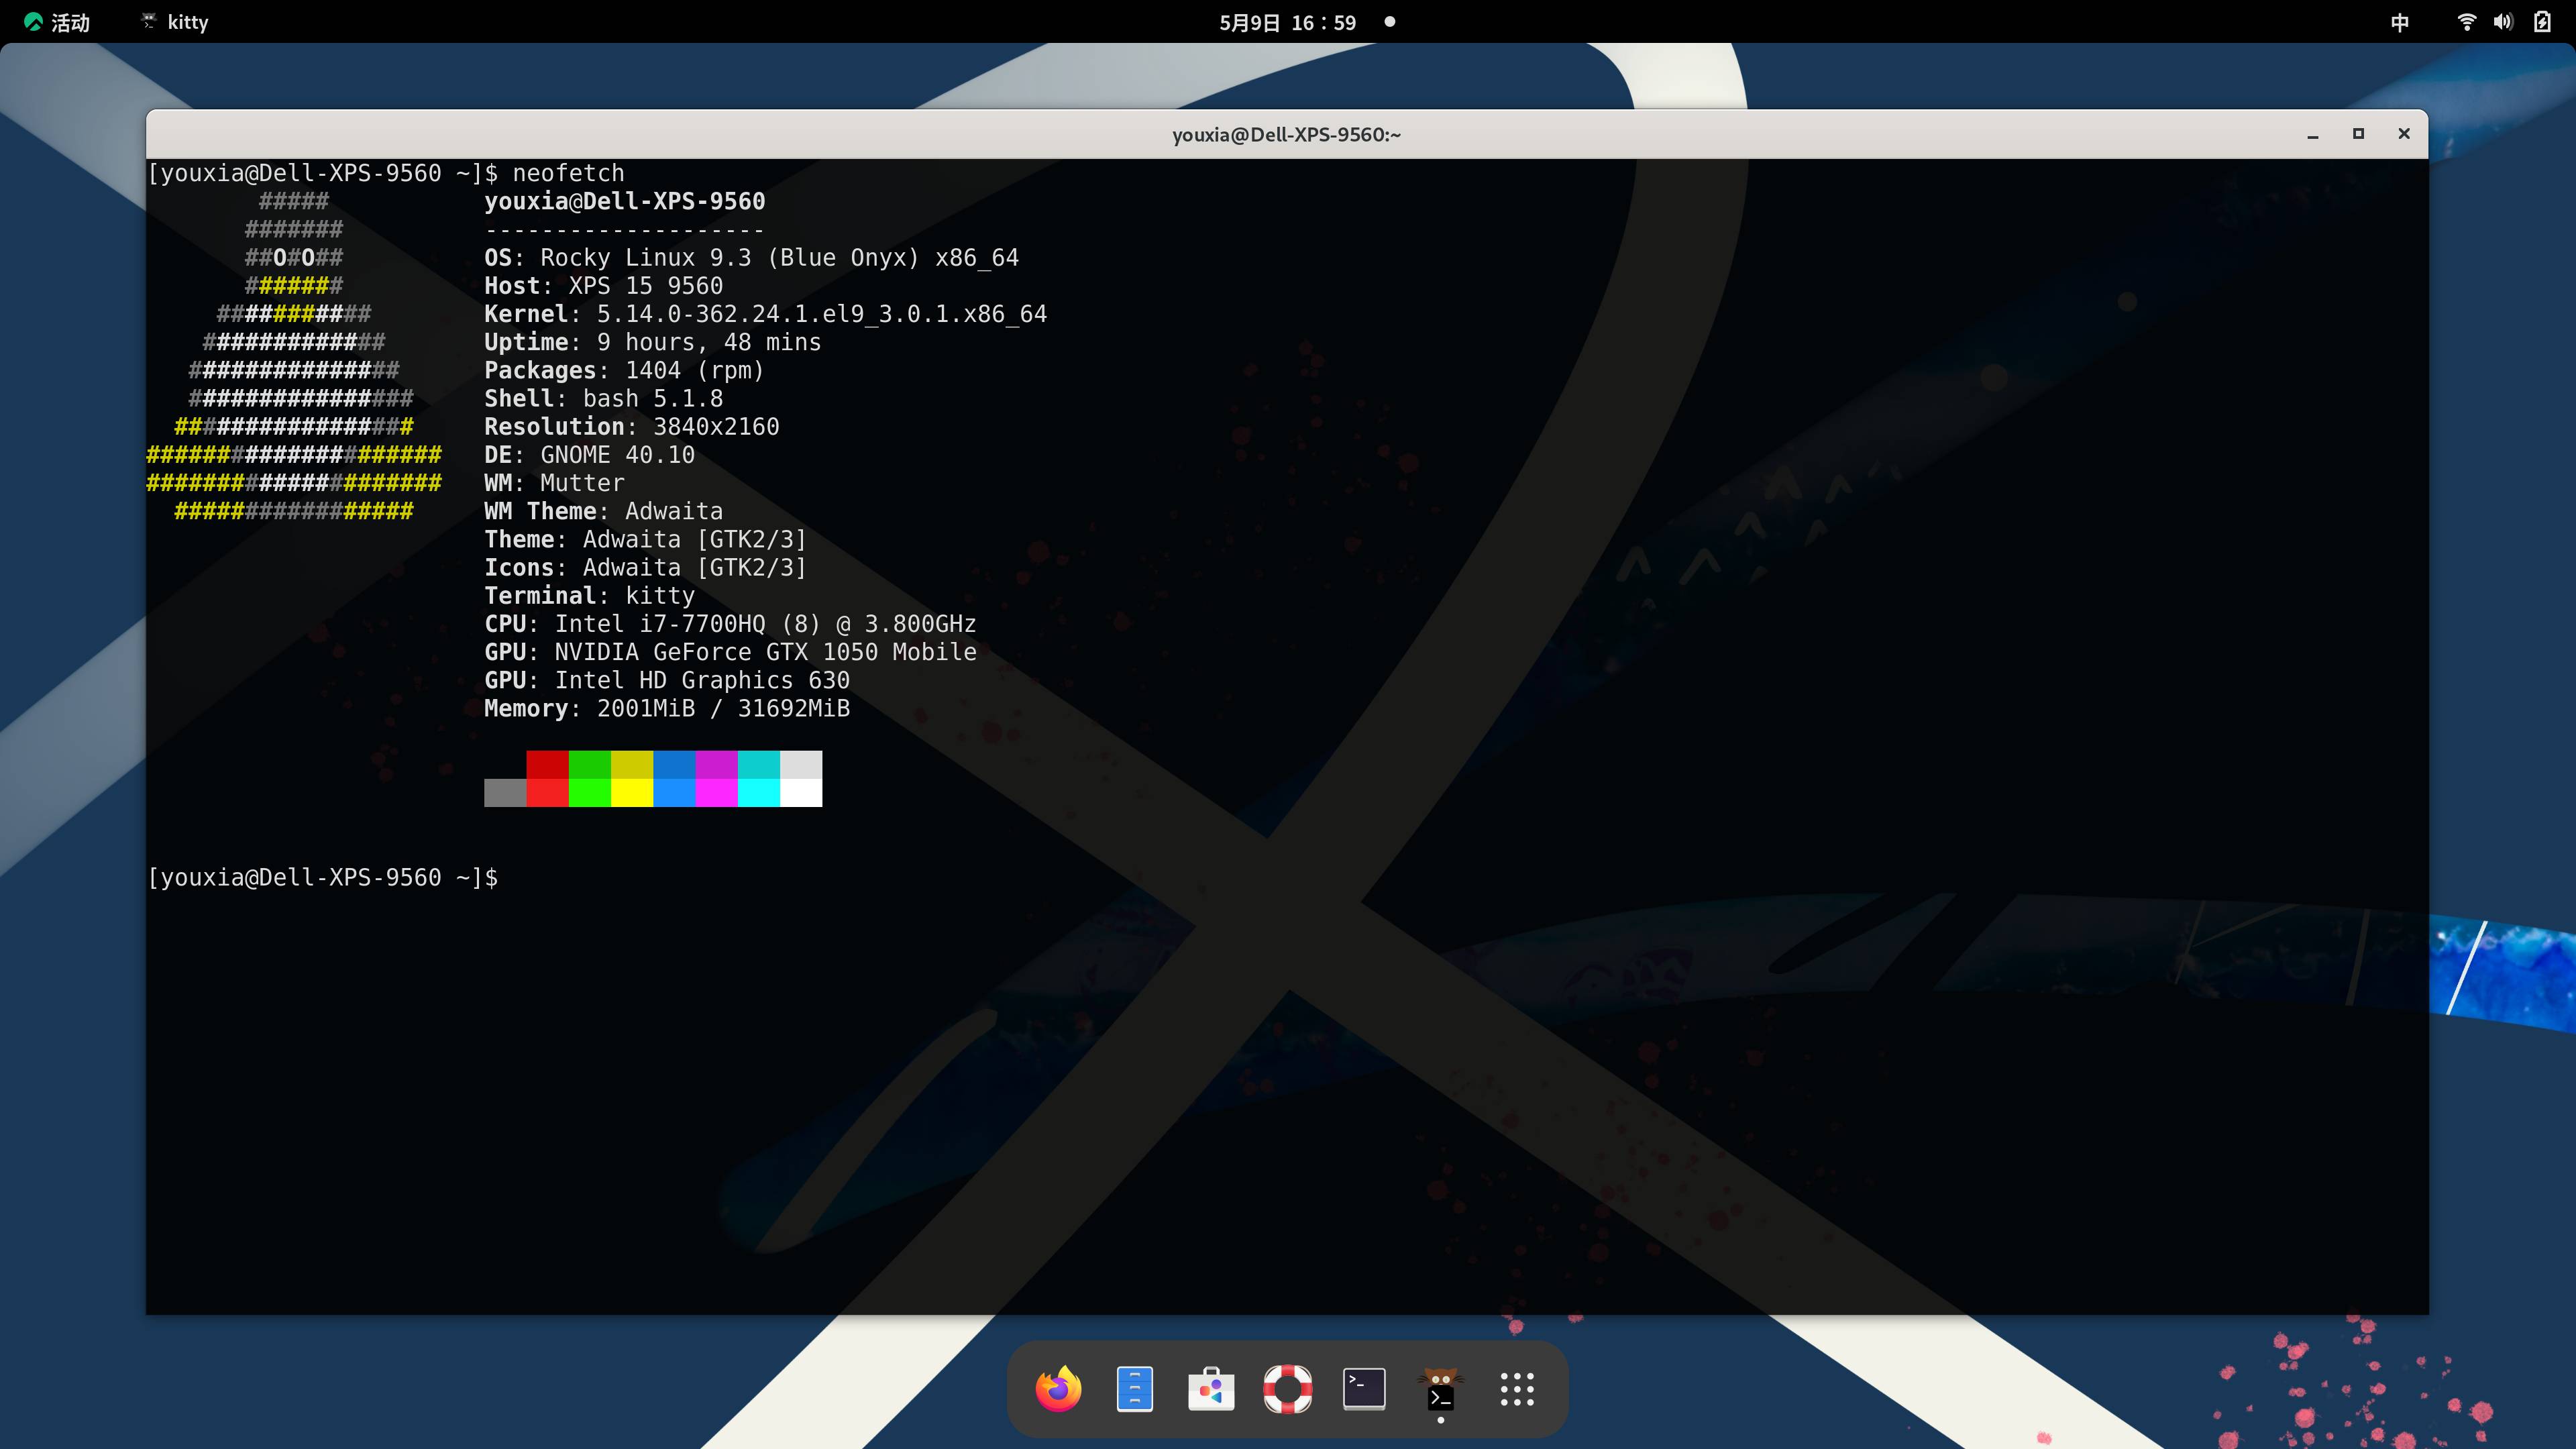Click the Host: XPS 15 9560 line
Viewport: 2576px width, 1449px height.
click(x=603, y=286)
